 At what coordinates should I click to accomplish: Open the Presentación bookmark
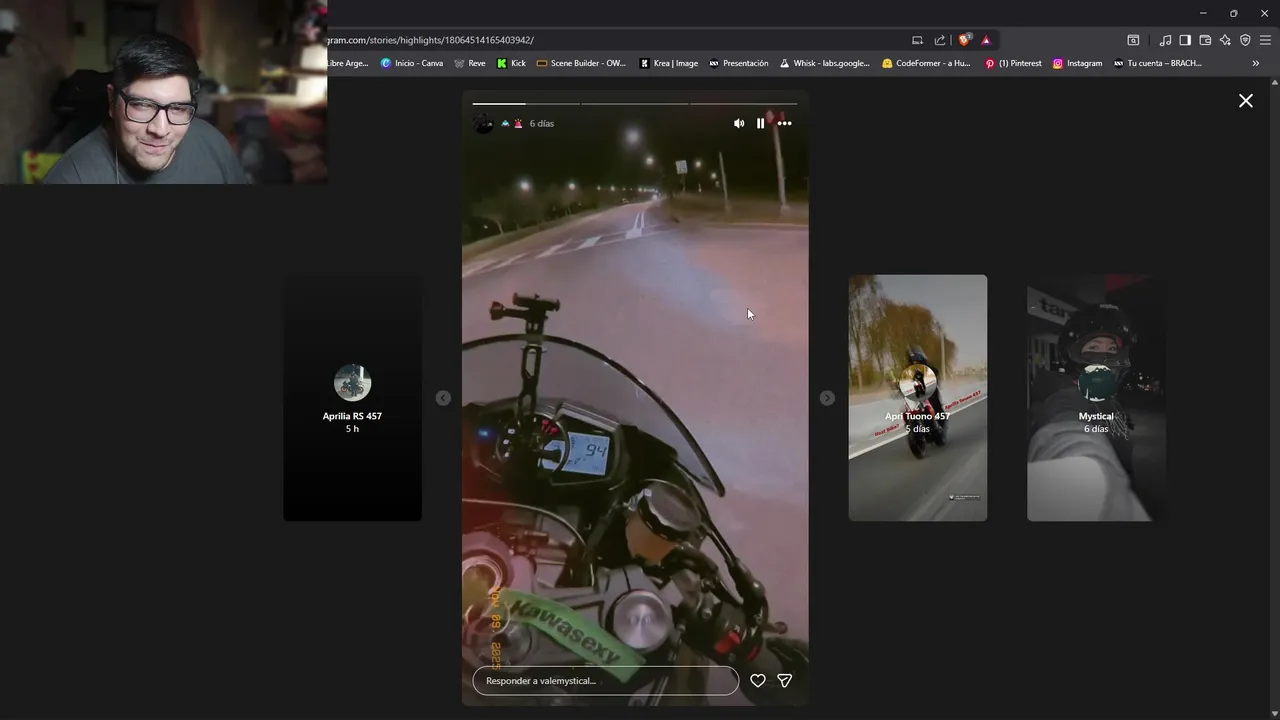coord(739,63)
